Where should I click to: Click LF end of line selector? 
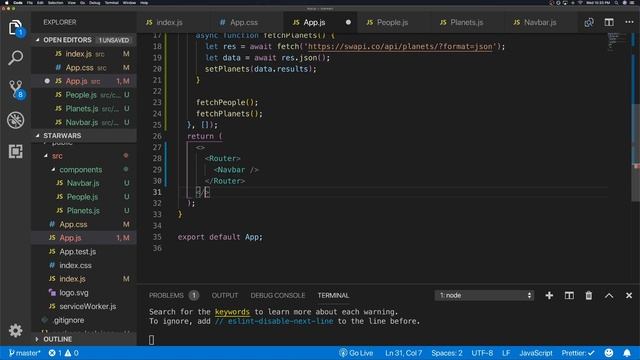coord(506,353)
